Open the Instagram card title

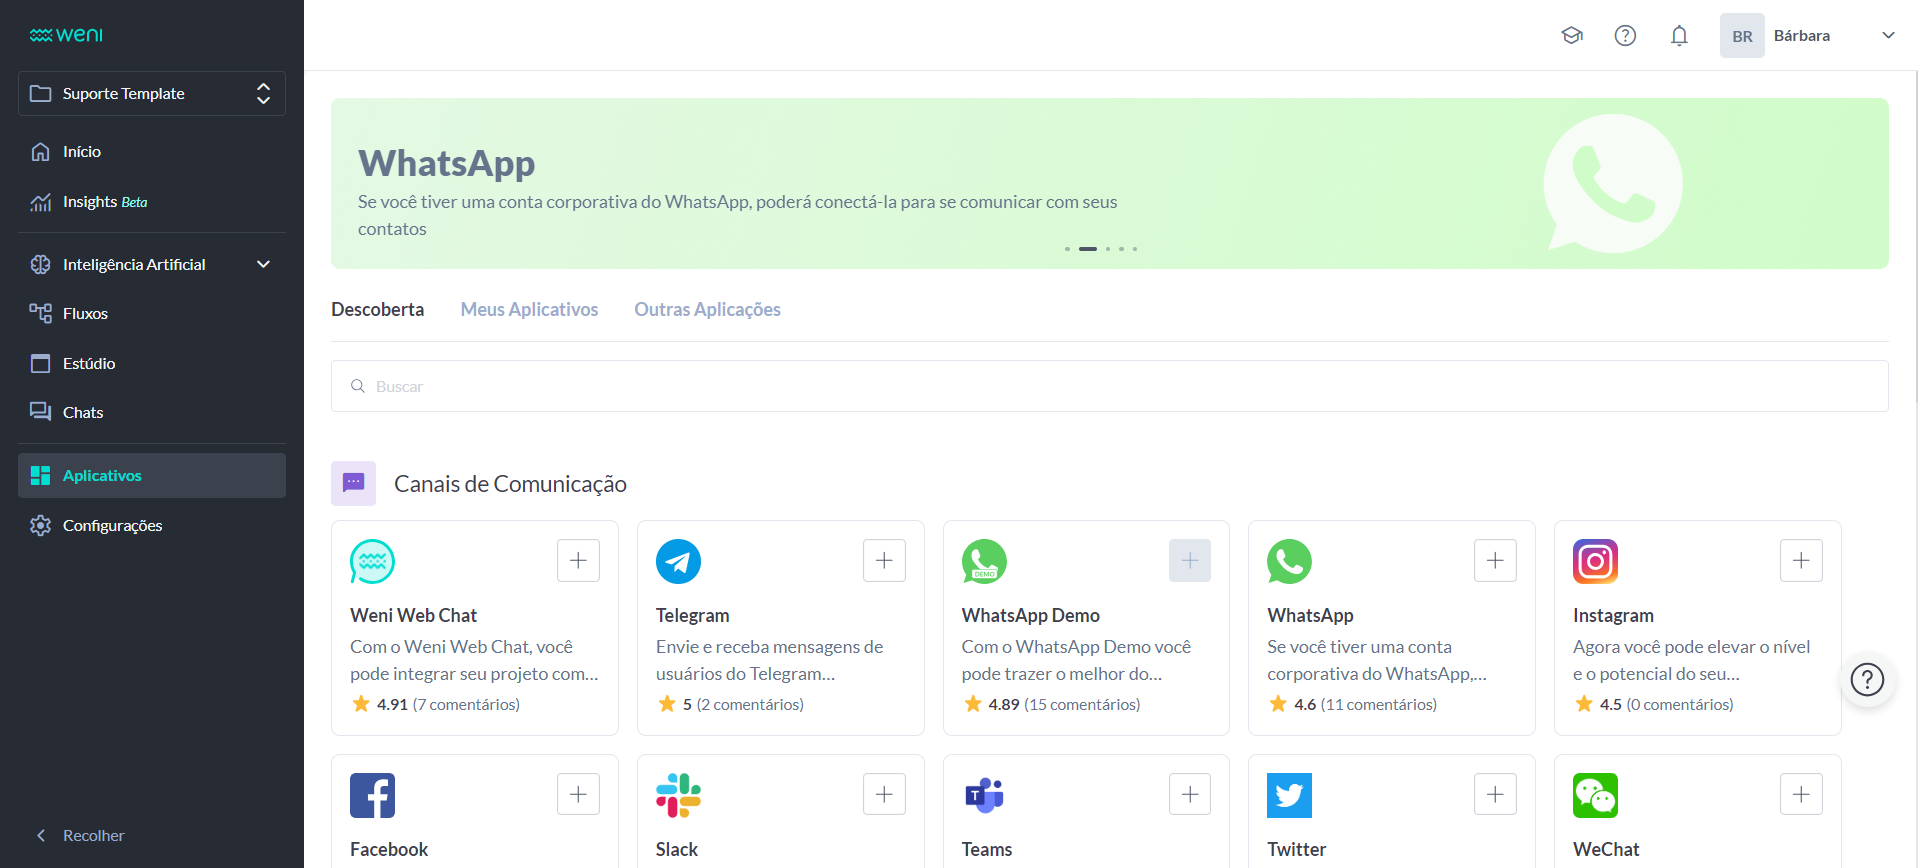click(1613, 615)
